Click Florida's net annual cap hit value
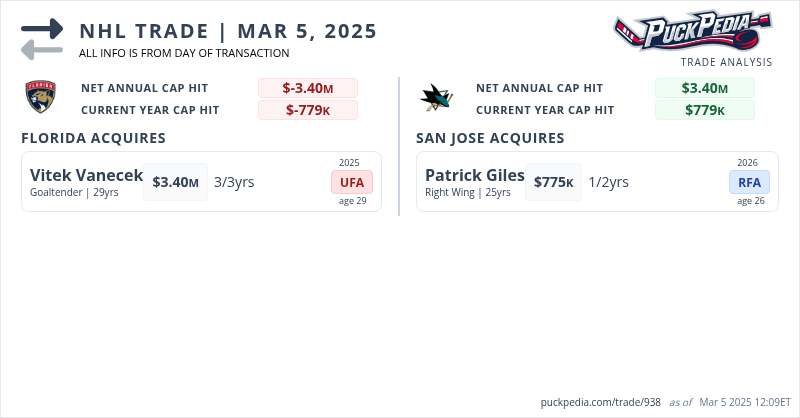Viewport: 800px width, 418px height. [x=307, y=88]
